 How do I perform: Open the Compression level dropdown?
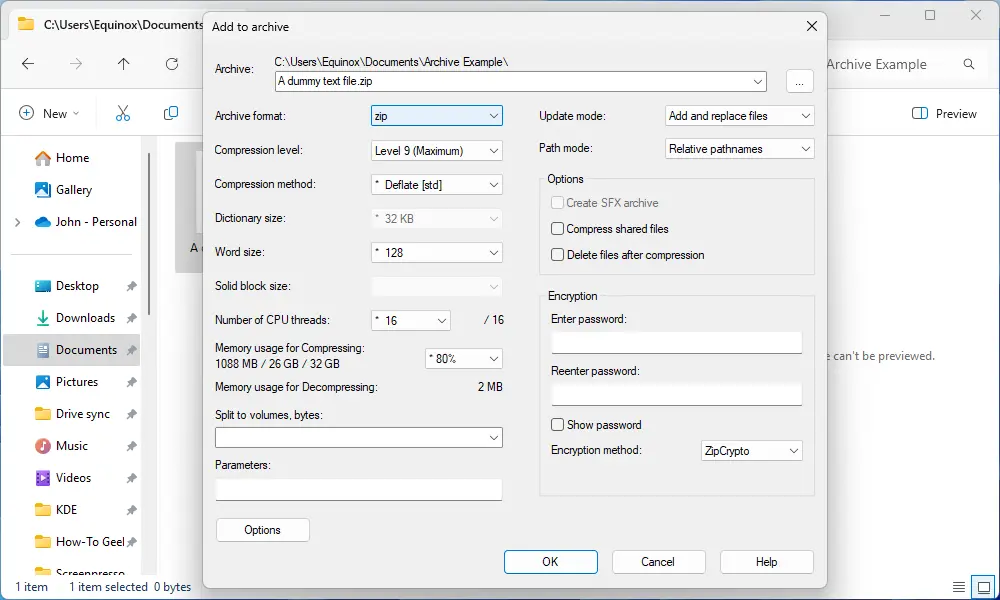click(436, 150)
